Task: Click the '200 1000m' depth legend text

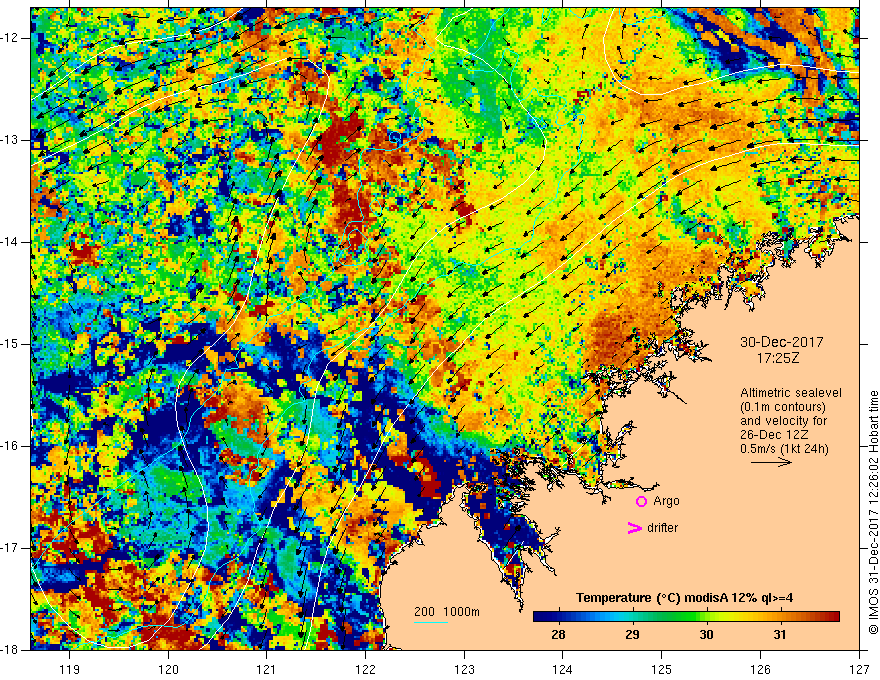Action: pos(447,612)
